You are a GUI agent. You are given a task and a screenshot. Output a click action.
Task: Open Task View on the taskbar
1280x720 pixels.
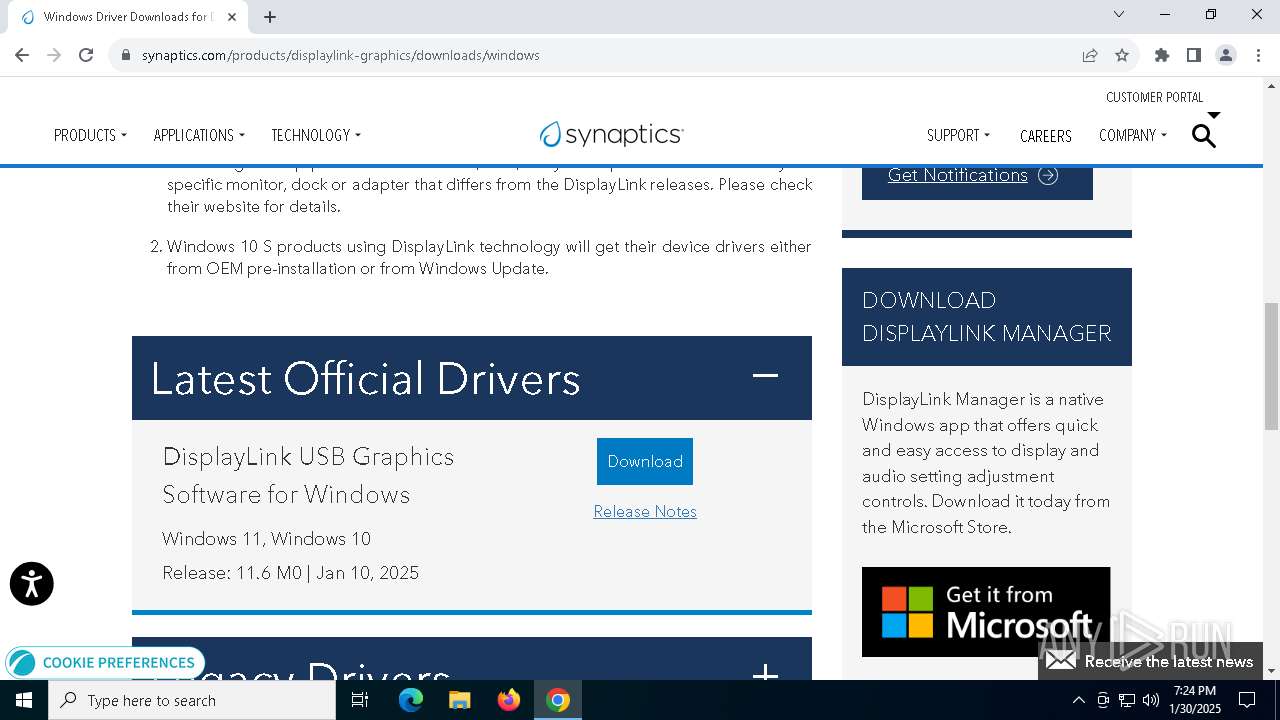[x=360, y=700]
